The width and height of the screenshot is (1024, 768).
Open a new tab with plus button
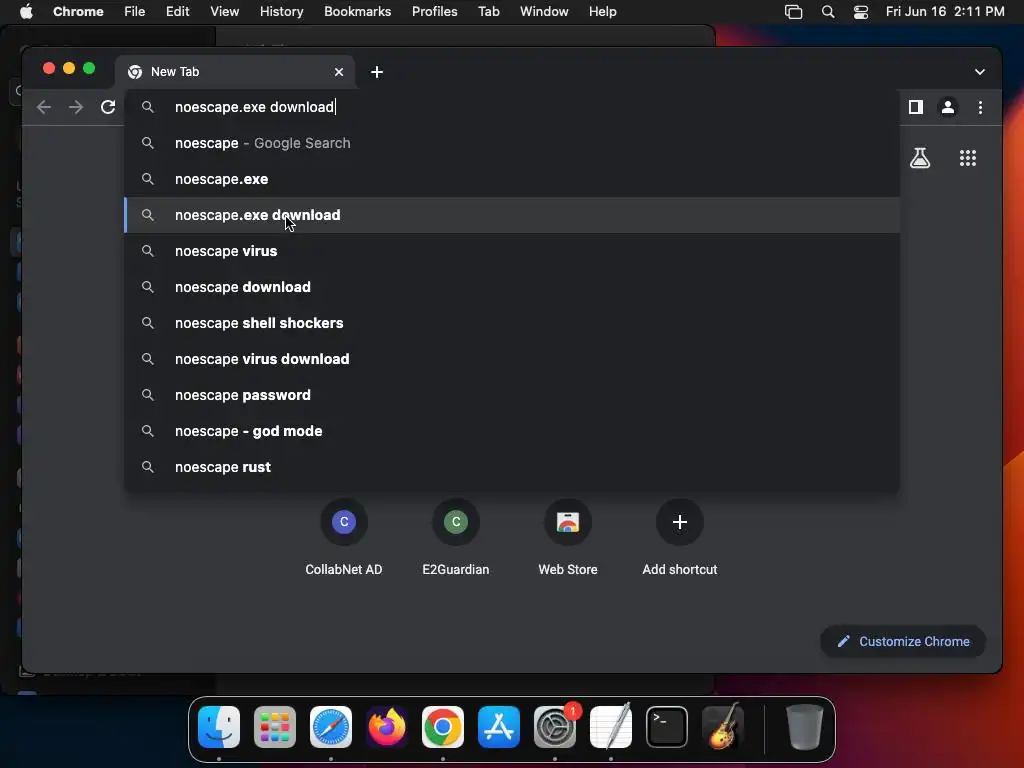(x=377, y=72)
